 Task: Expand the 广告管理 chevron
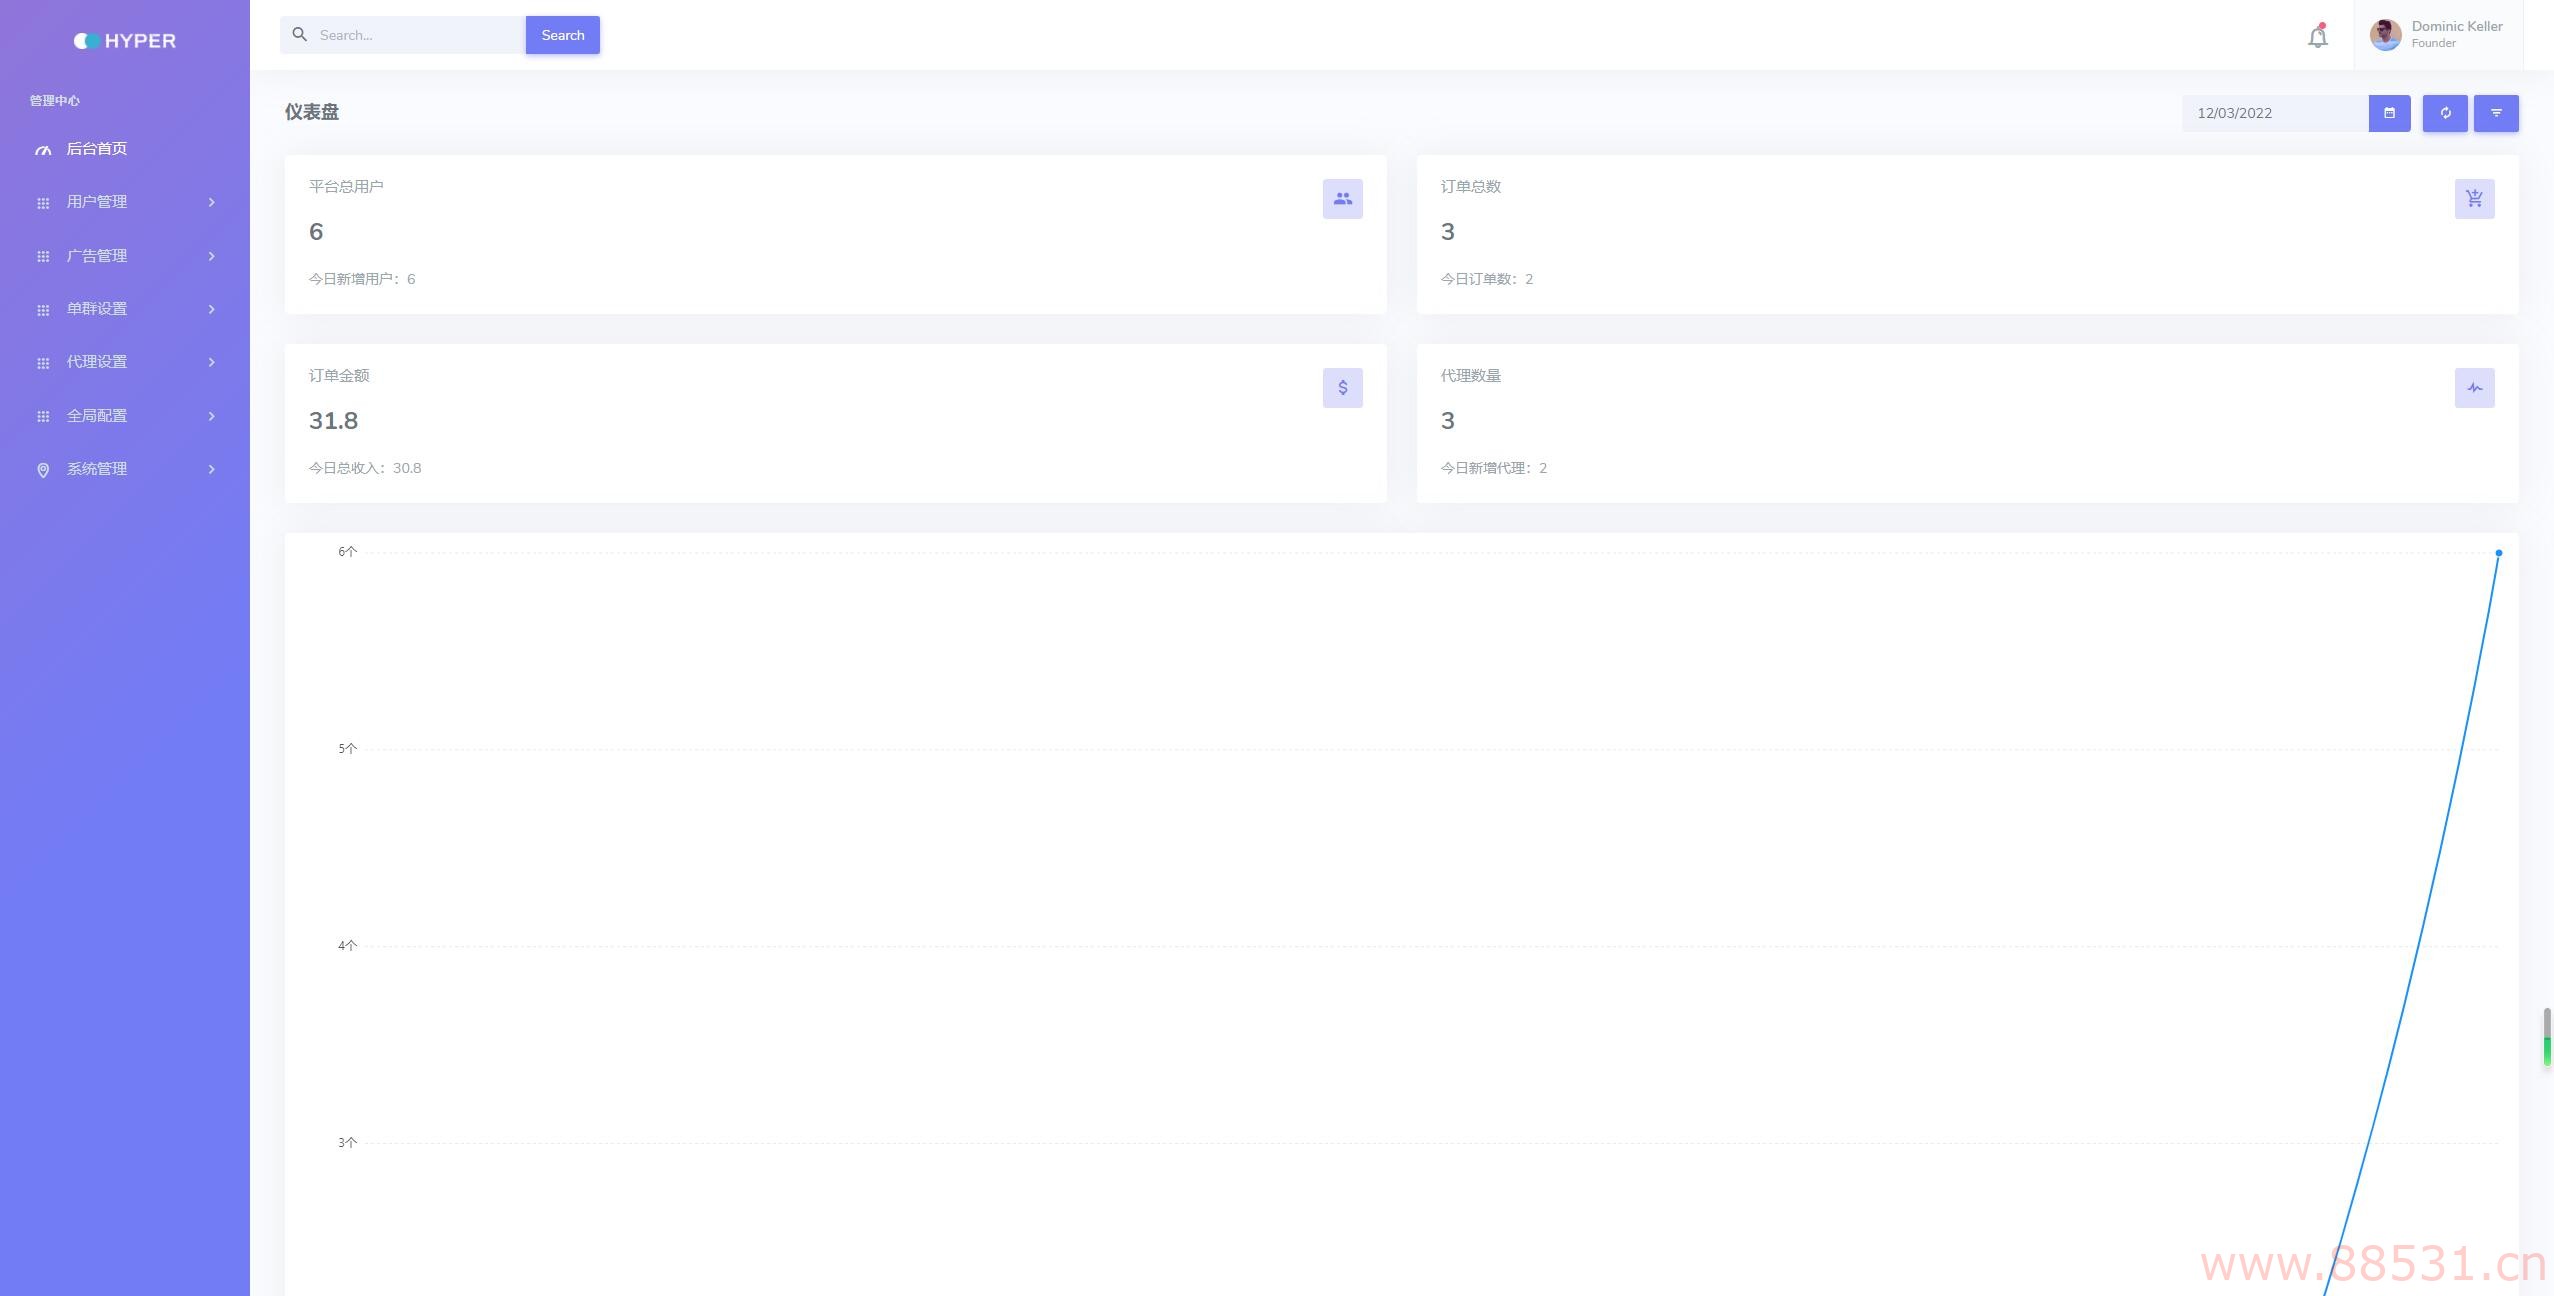pos(211,256)
